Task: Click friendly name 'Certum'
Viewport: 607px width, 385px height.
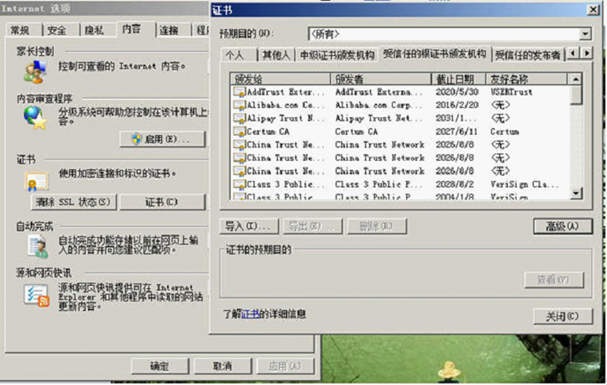Action: coord(505,132)
